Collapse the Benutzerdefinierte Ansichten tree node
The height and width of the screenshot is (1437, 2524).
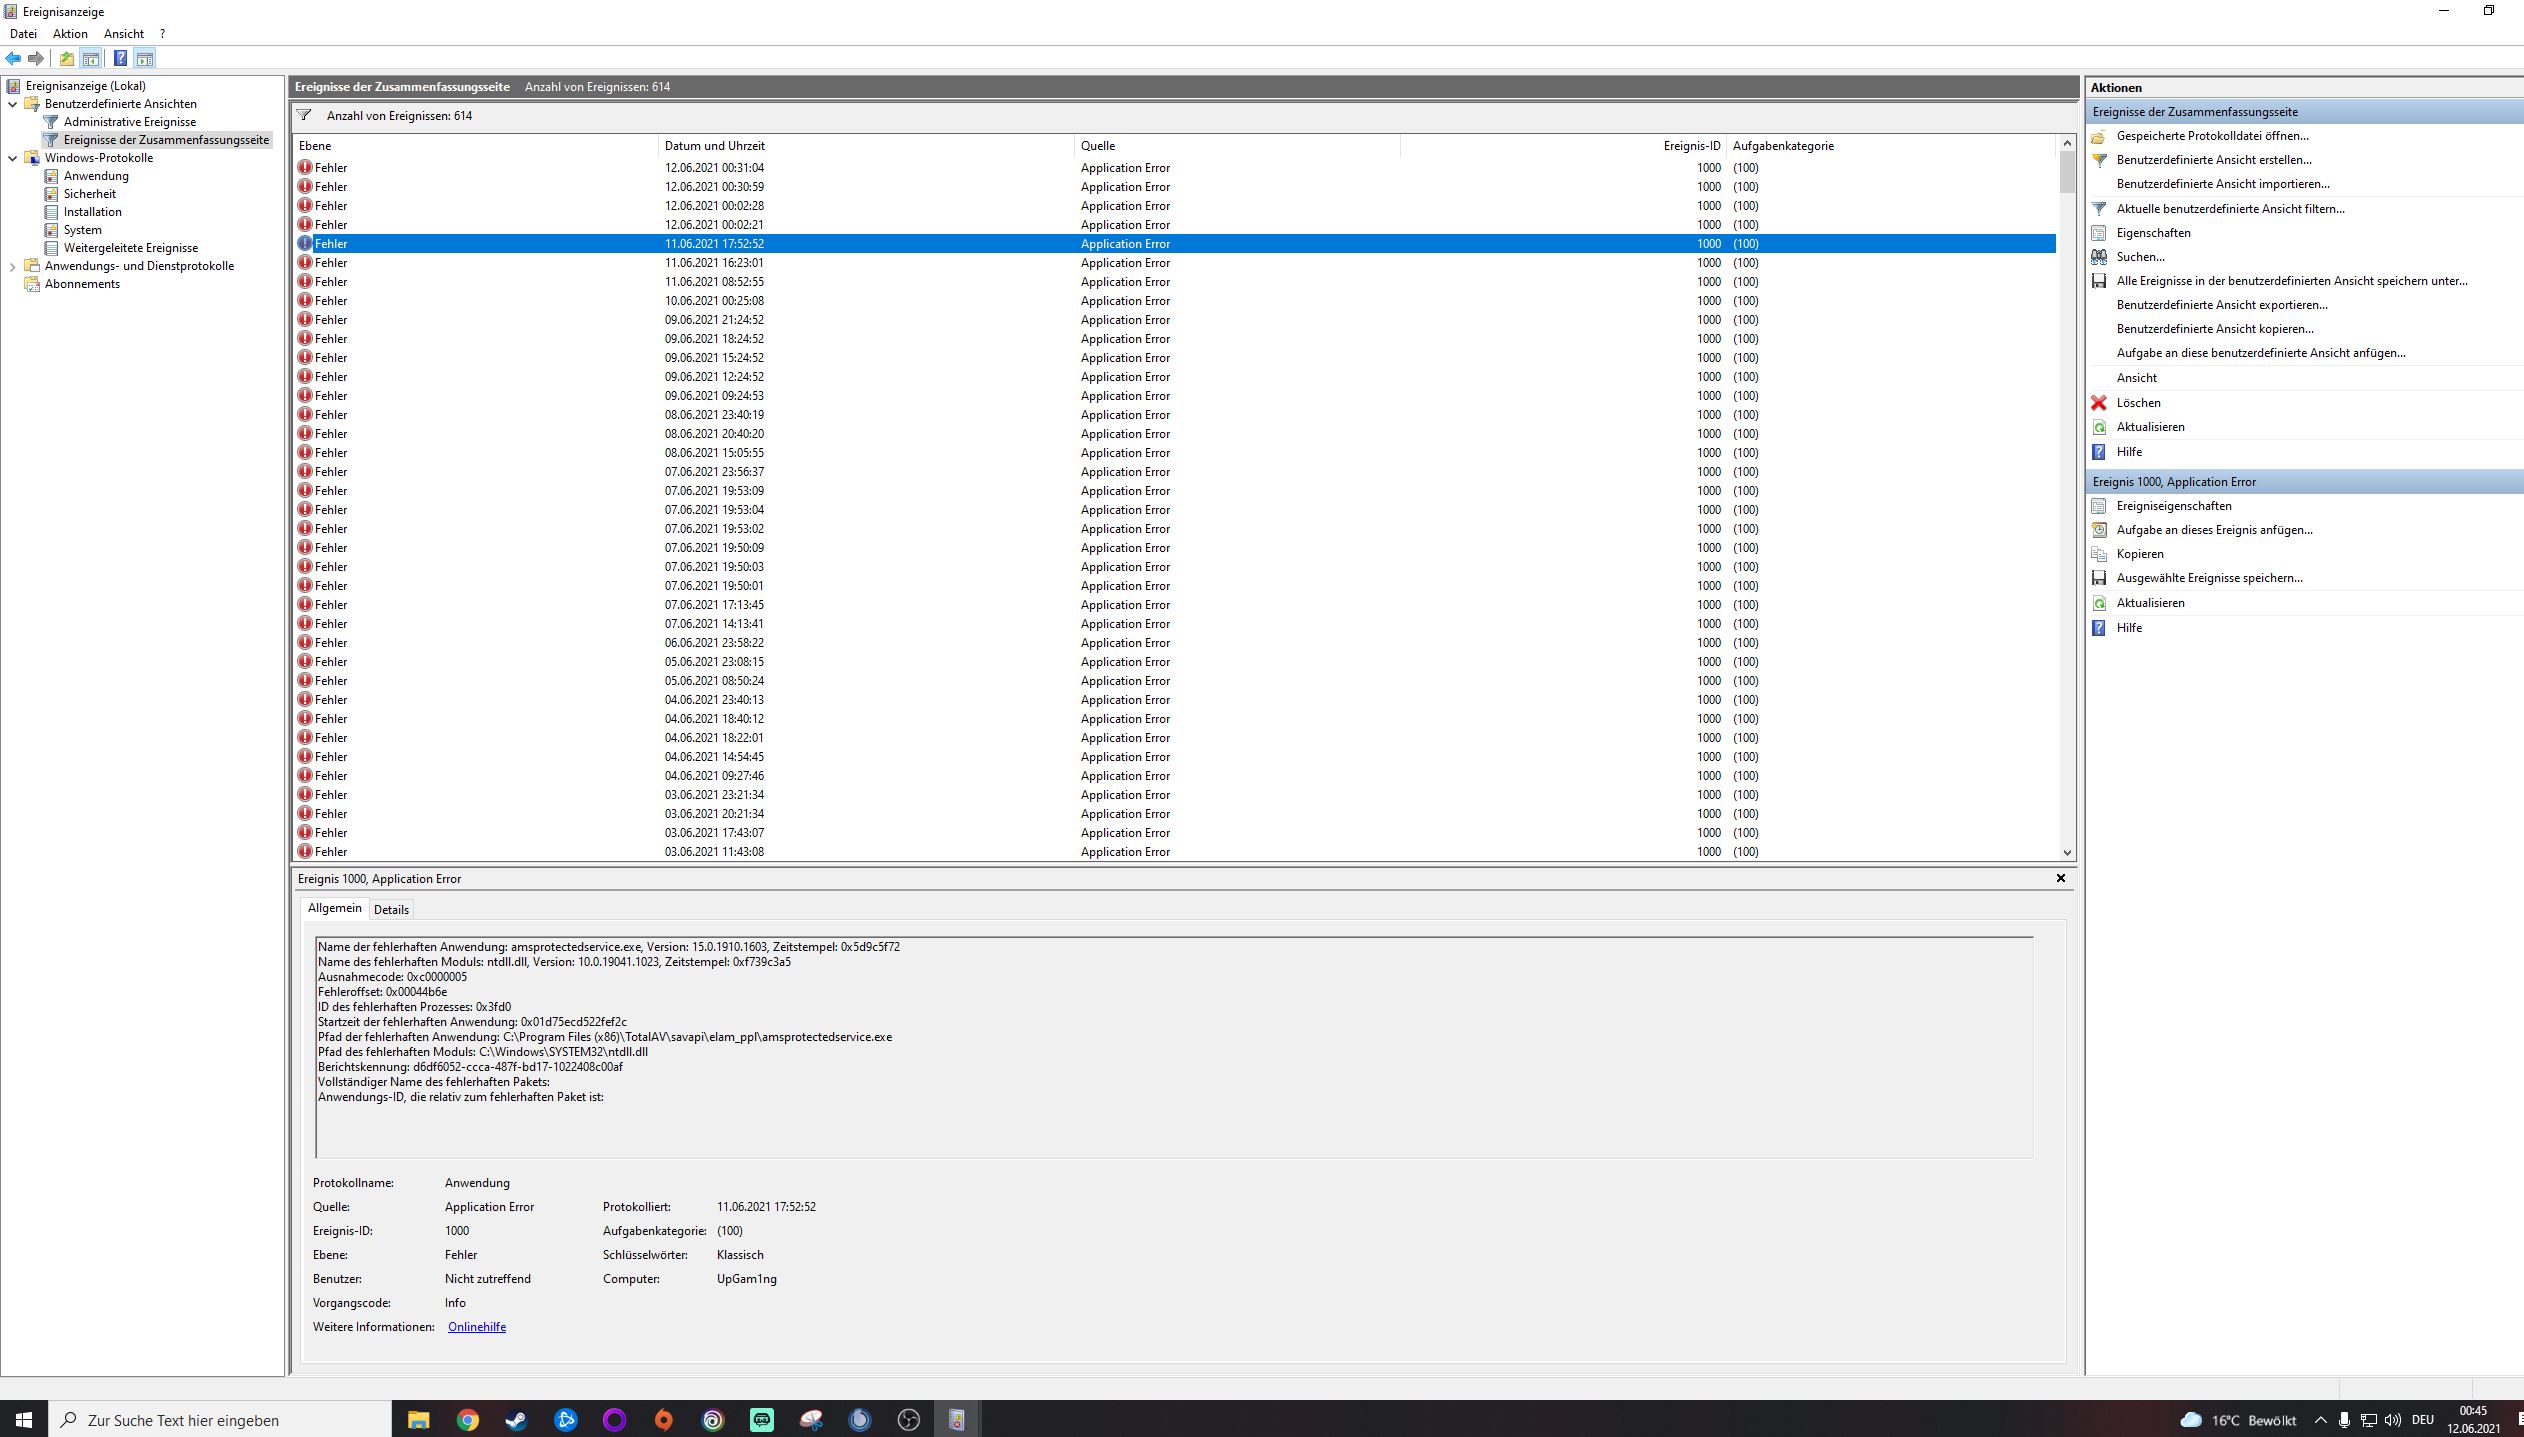12,104
